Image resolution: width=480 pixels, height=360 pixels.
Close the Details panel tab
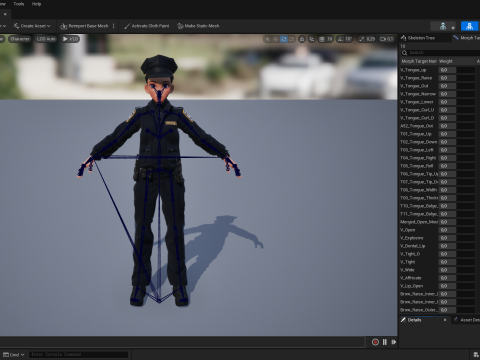(x=445, y=320)
